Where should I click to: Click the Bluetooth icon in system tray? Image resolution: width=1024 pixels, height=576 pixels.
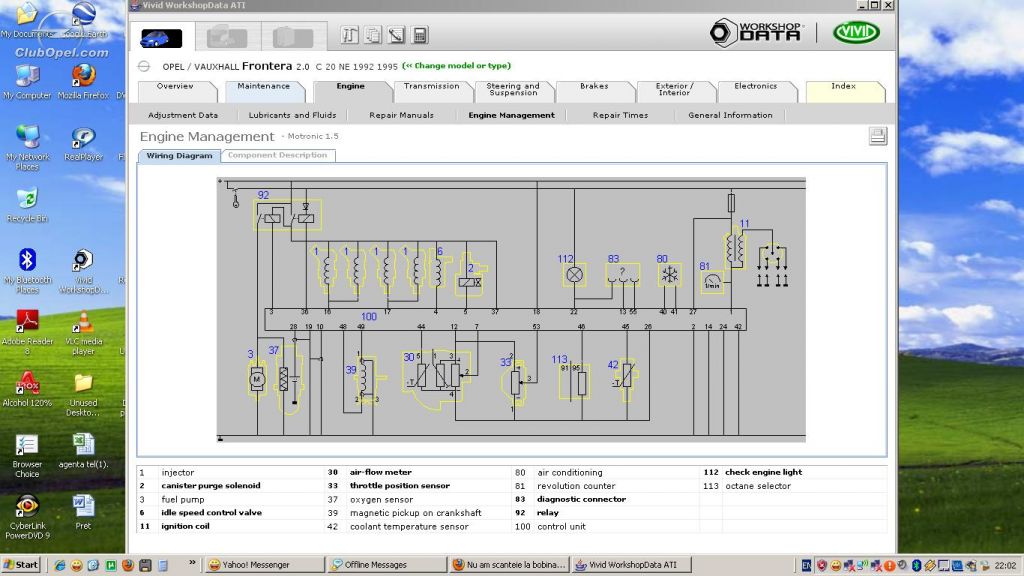pos(916,565)
